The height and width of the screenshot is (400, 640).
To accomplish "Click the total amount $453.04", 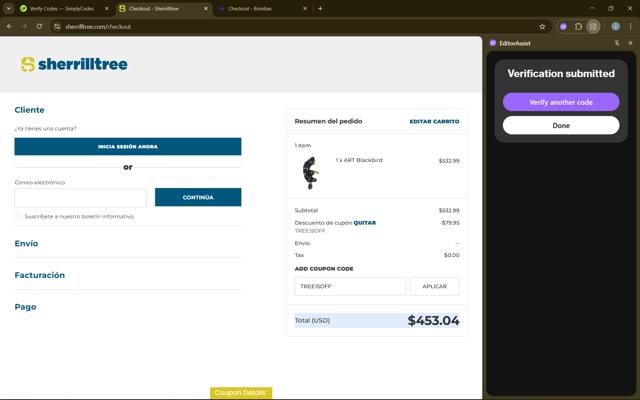I will pos(433,320).
